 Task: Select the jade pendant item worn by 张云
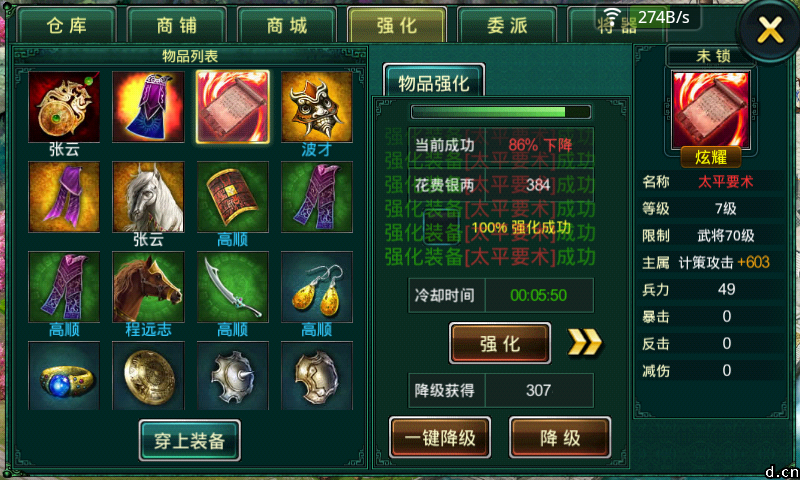pyautogui.click(x=64, y=107)
